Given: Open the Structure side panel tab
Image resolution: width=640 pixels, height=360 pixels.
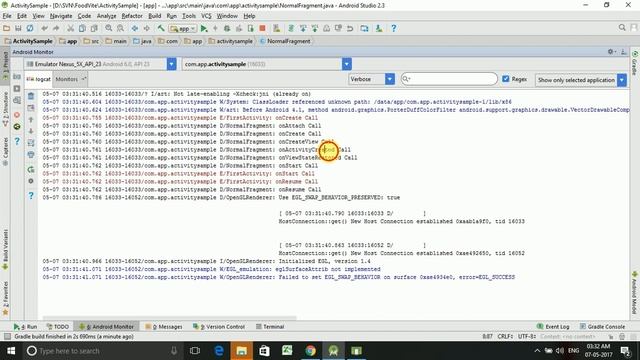Looking at the screenshot, I should click(x=5, y=109).
